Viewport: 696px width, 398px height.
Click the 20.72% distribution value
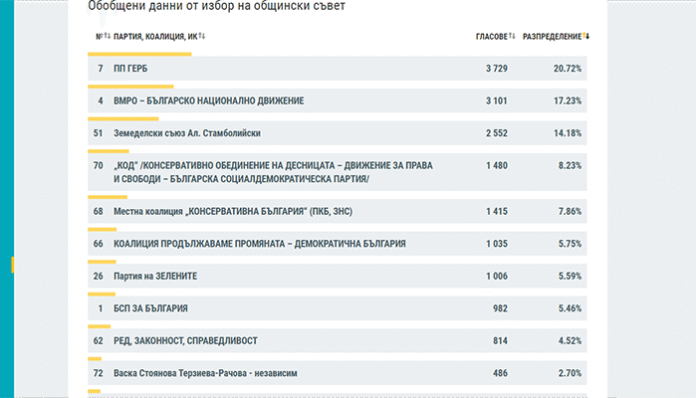567,68
